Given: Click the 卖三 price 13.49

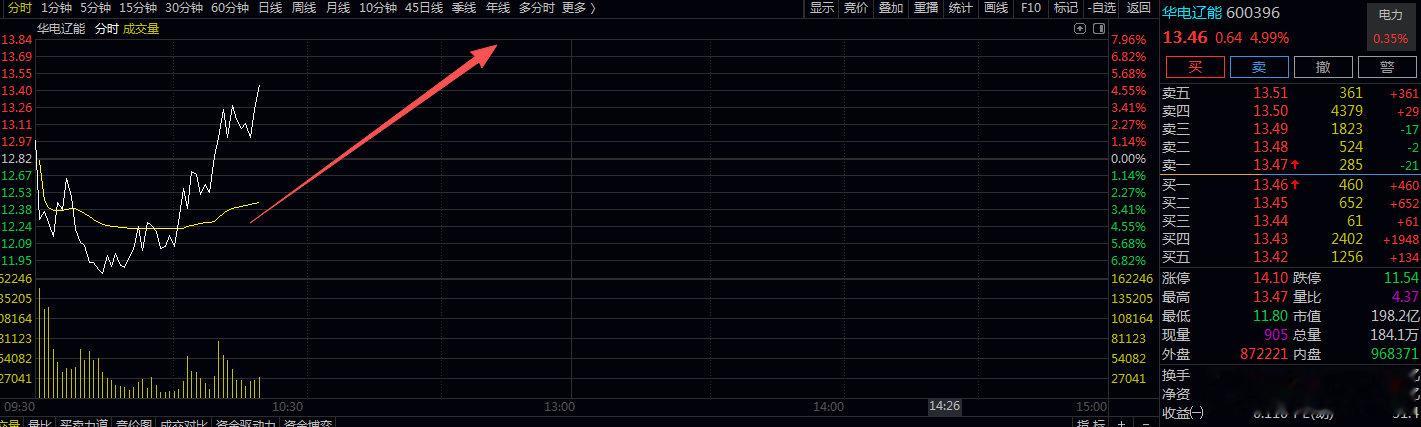Looking at the screenshot, I should point(1270,129).
